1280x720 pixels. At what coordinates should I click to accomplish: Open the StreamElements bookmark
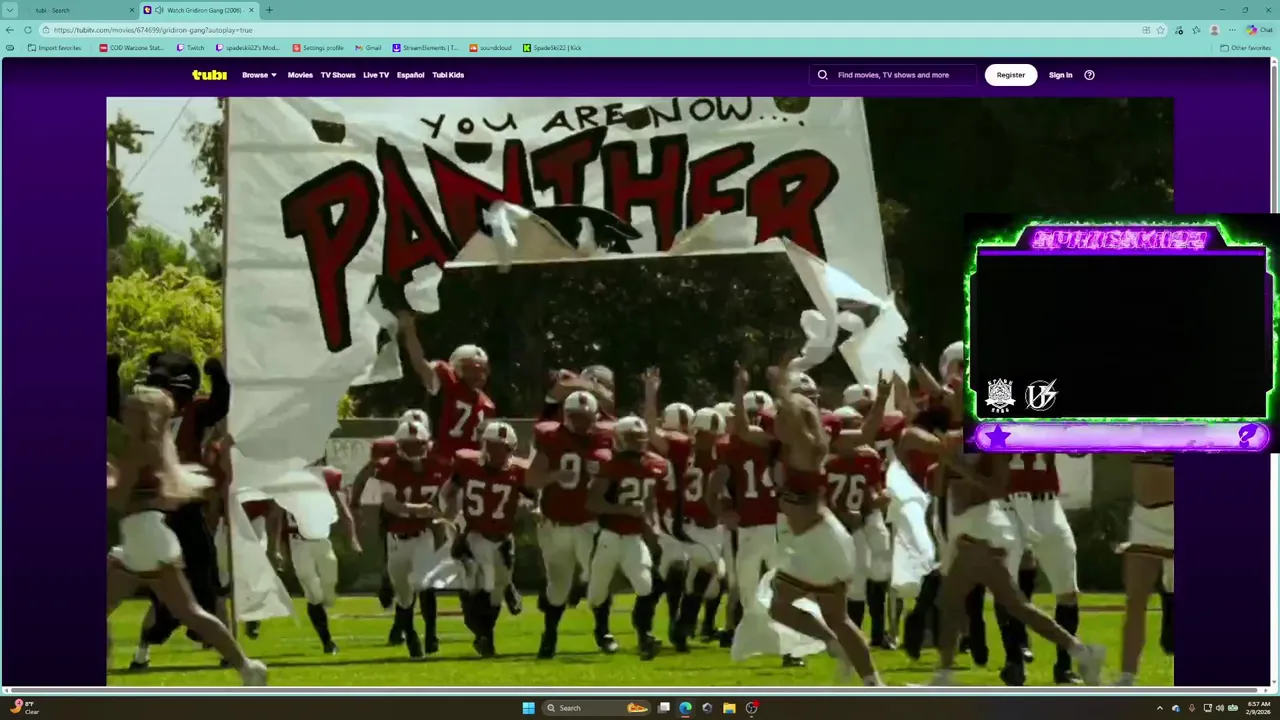point(425,48)
